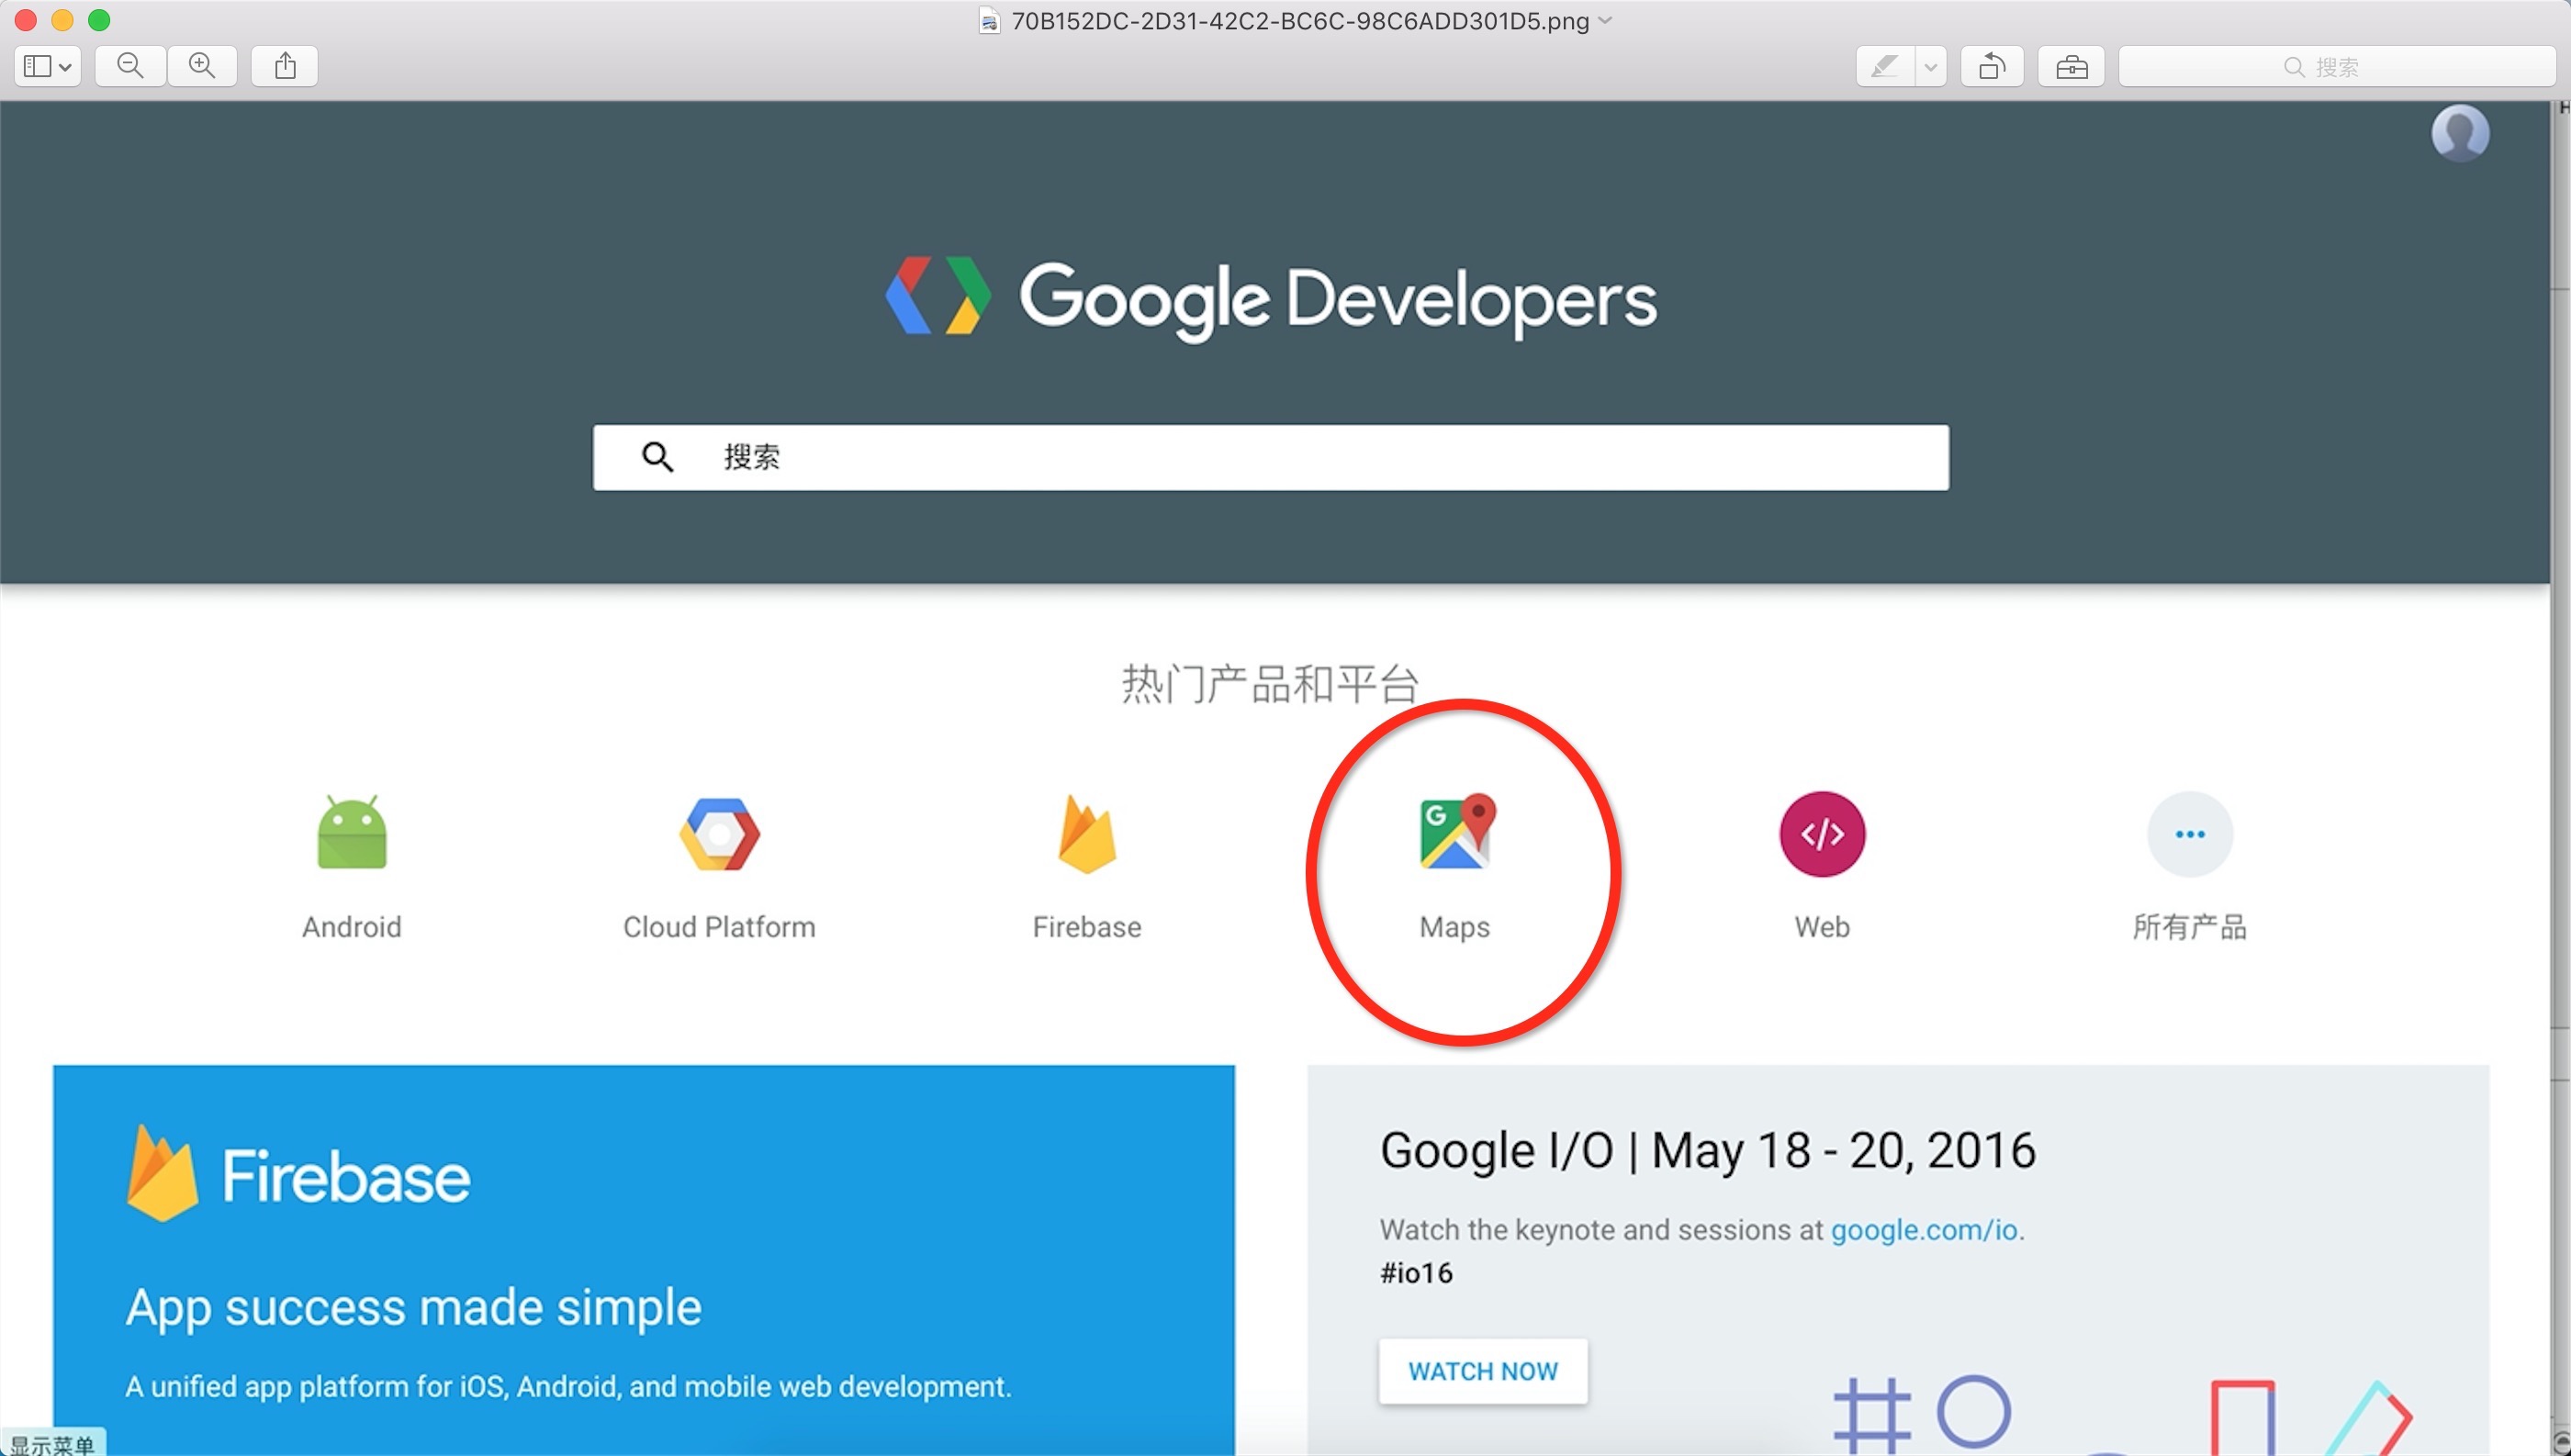2571x1456 pixels.
Task: Open the user profile avatar
Action: [2460, 133]
